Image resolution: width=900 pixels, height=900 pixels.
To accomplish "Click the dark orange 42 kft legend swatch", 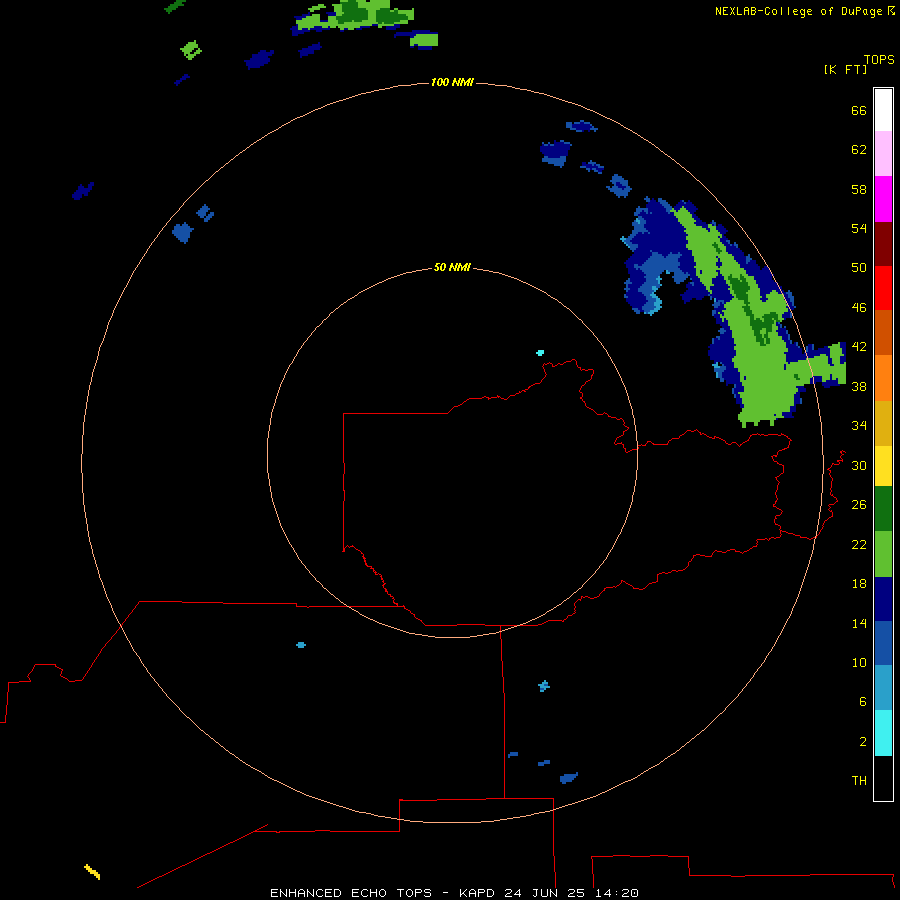I will (883, 332).
